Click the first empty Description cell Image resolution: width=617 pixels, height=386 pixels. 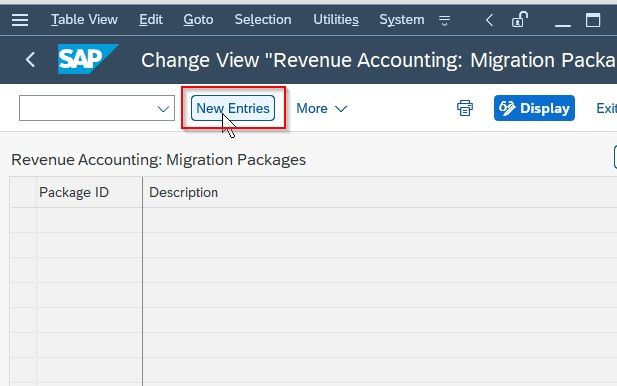380,220
